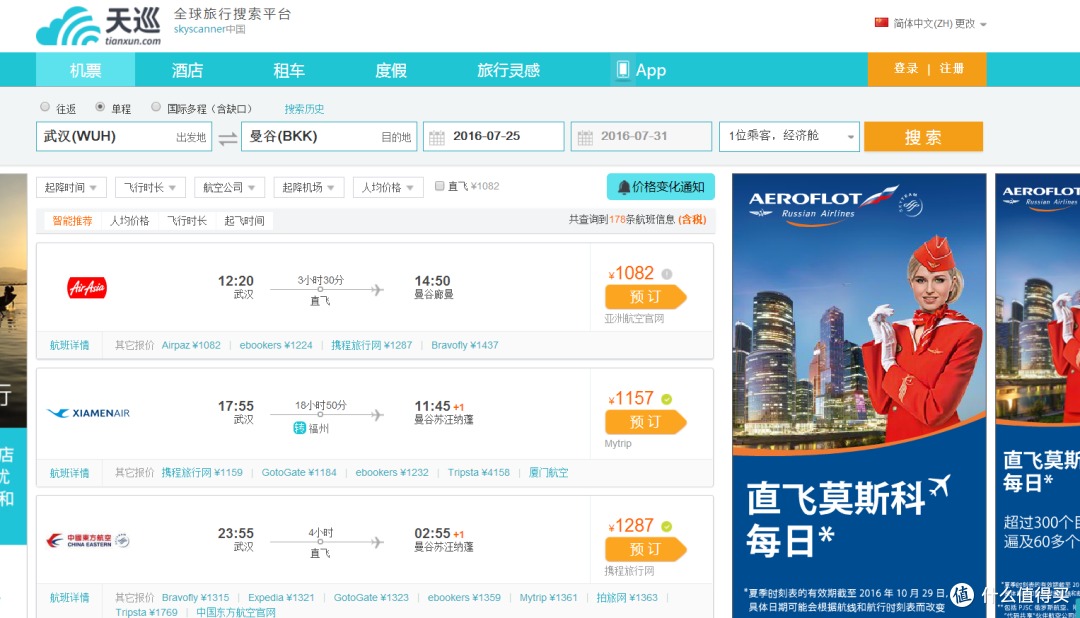Viewport: 1080px width, 618px height.
Task: Sort results by 起飞时间 tab
Action: [x=244, y=220]
